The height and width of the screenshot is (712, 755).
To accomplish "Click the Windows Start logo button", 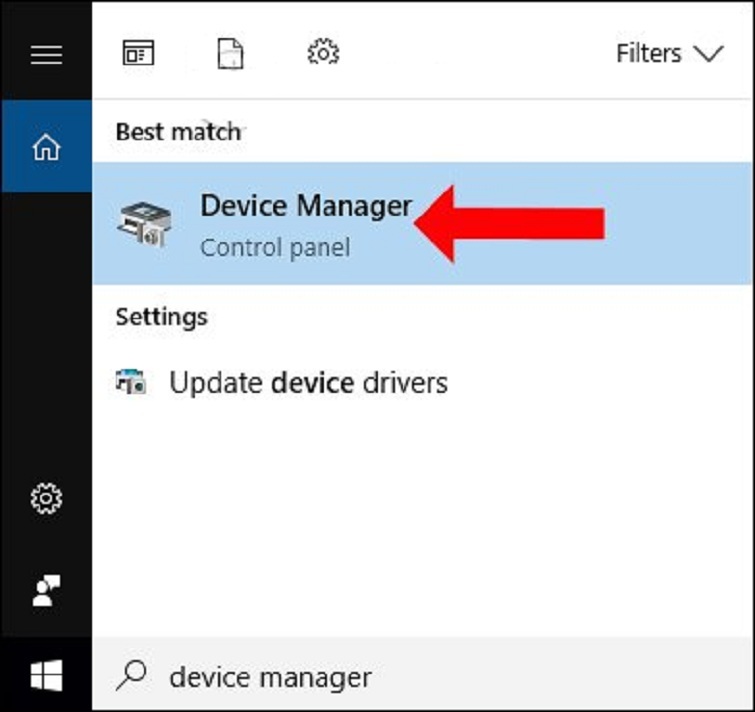I will (x=46, y=677).
